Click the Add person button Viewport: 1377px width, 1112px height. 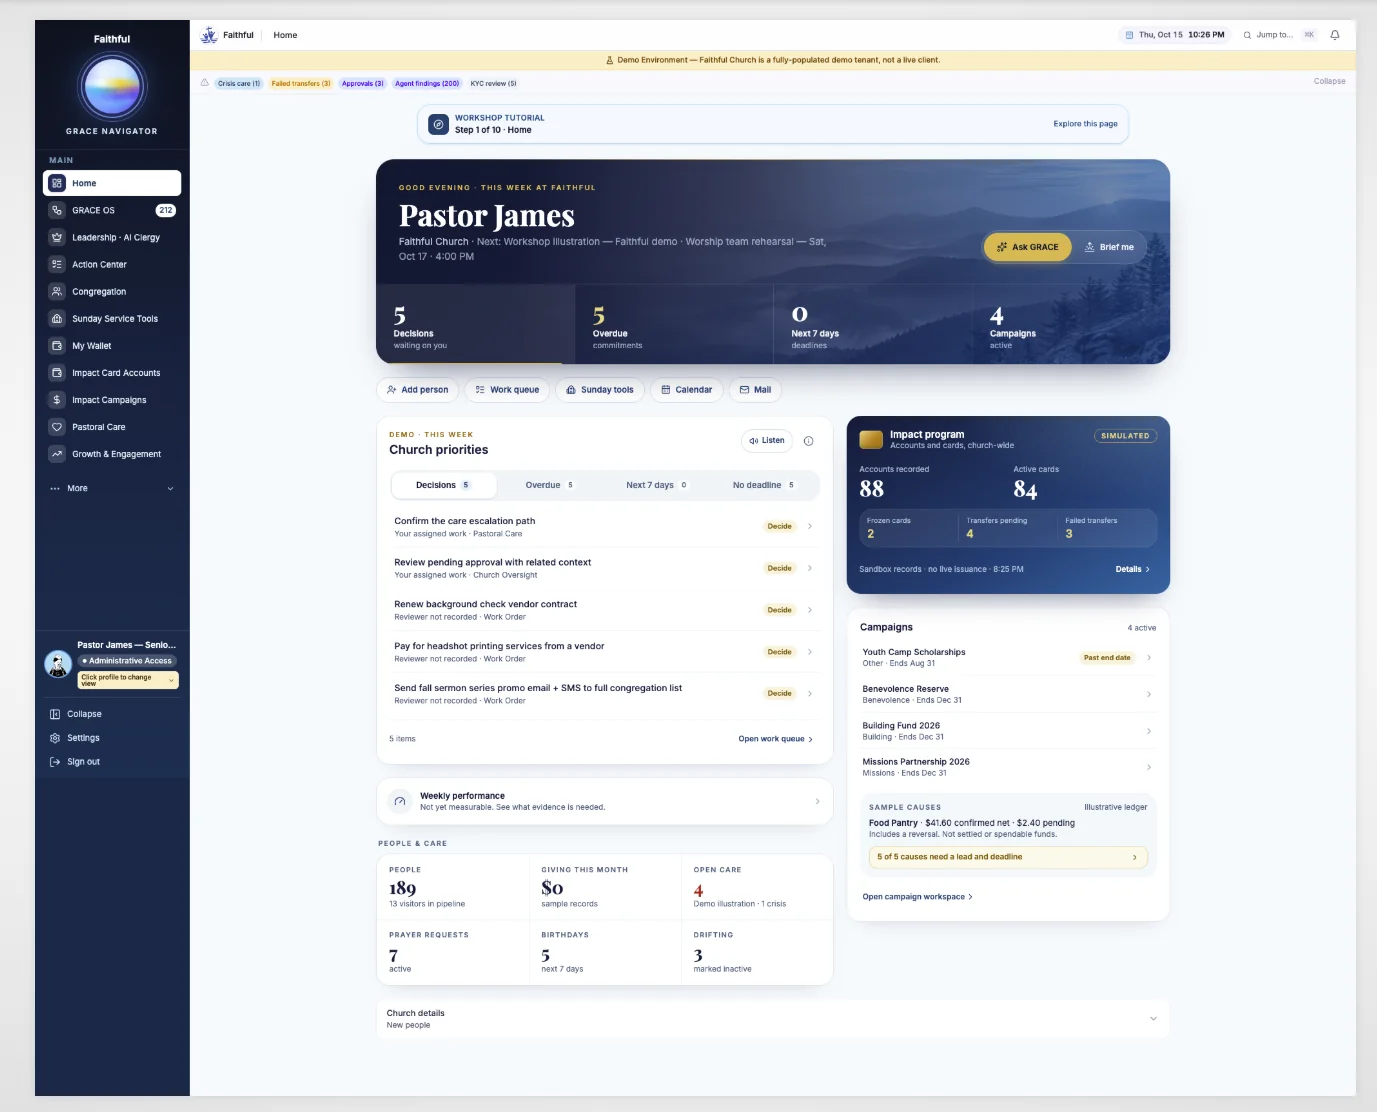click(417, 390)
